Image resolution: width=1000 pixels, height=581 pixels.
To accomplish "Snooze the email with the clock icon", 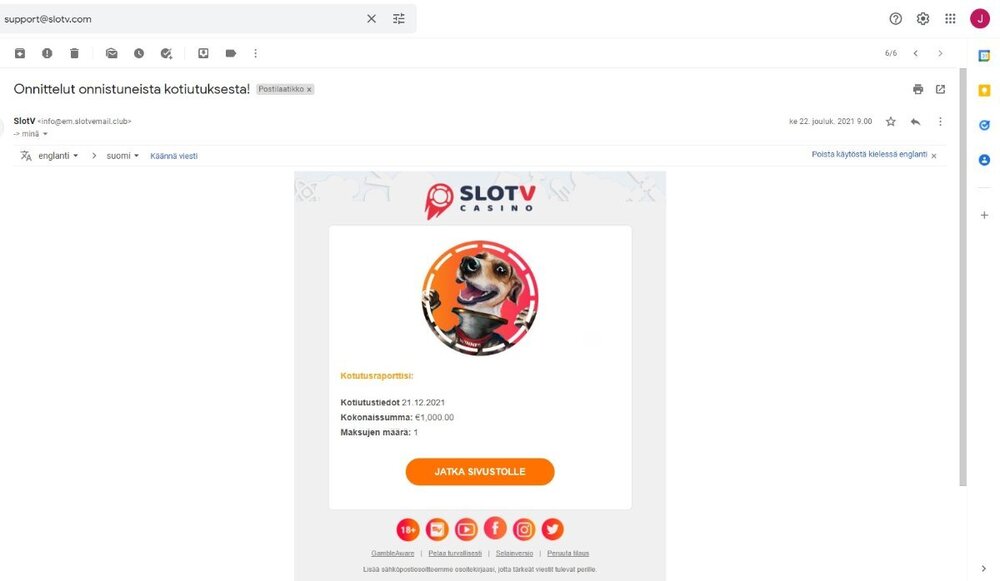I will [139, 54].
